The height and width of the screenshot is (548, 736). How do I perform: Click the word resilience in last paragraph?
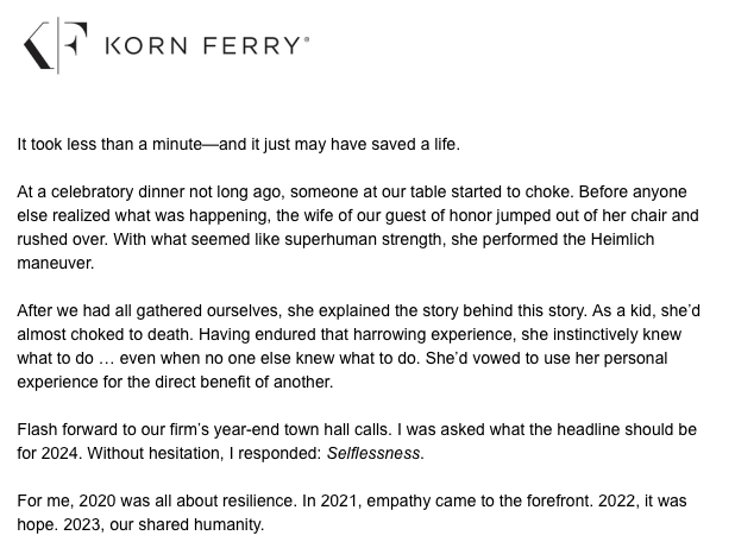point(259,501)
